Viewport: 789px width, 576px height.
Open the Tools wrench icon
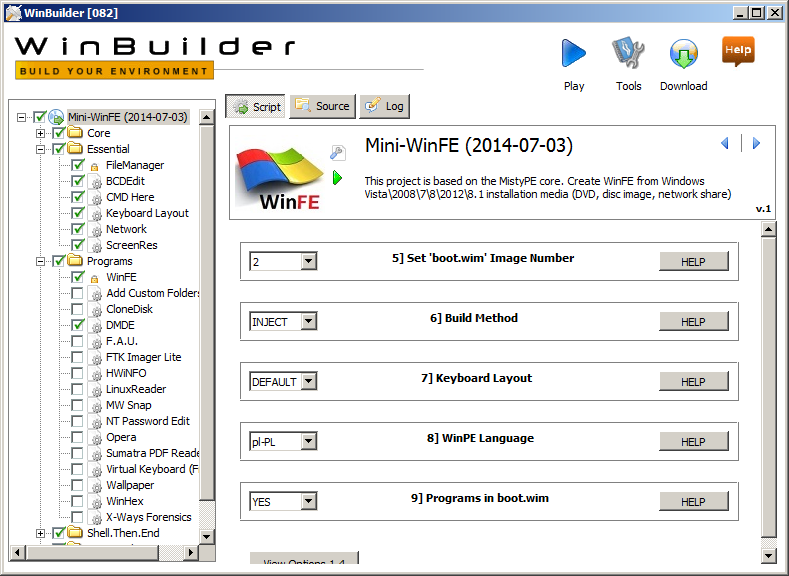click(628, 53)
